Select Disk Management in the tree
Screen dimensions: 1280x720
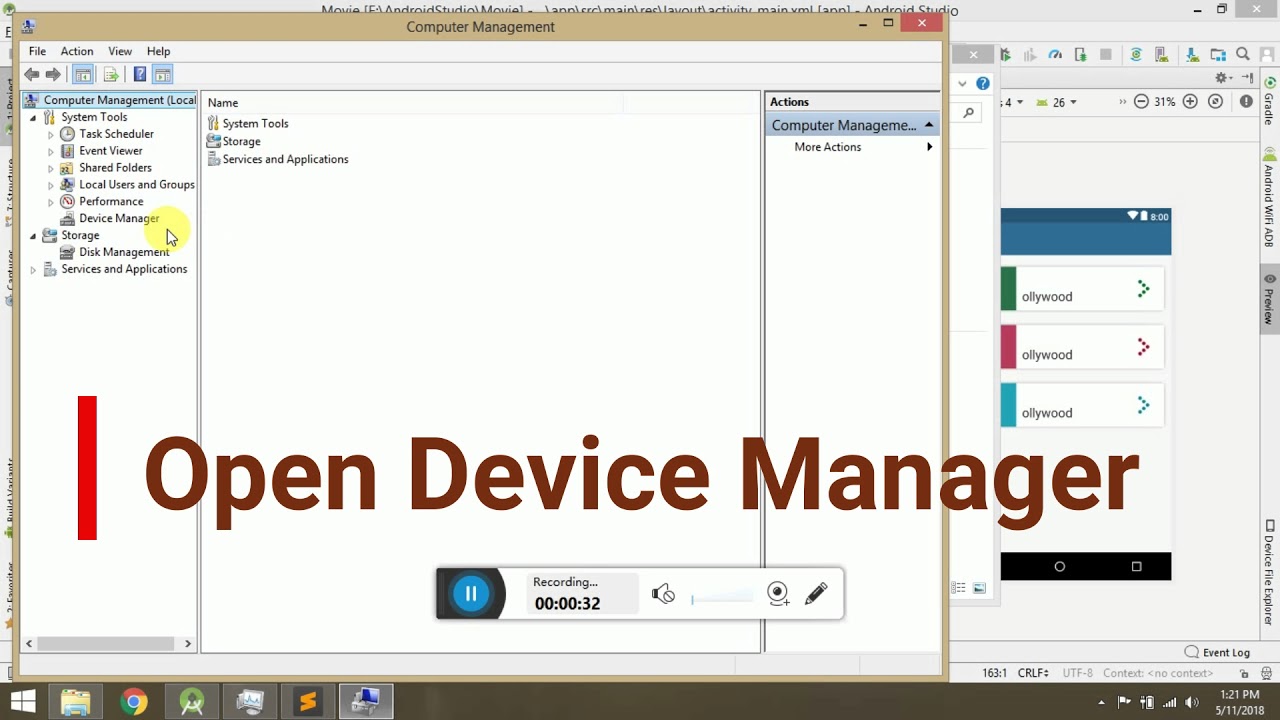coord(124,252)
